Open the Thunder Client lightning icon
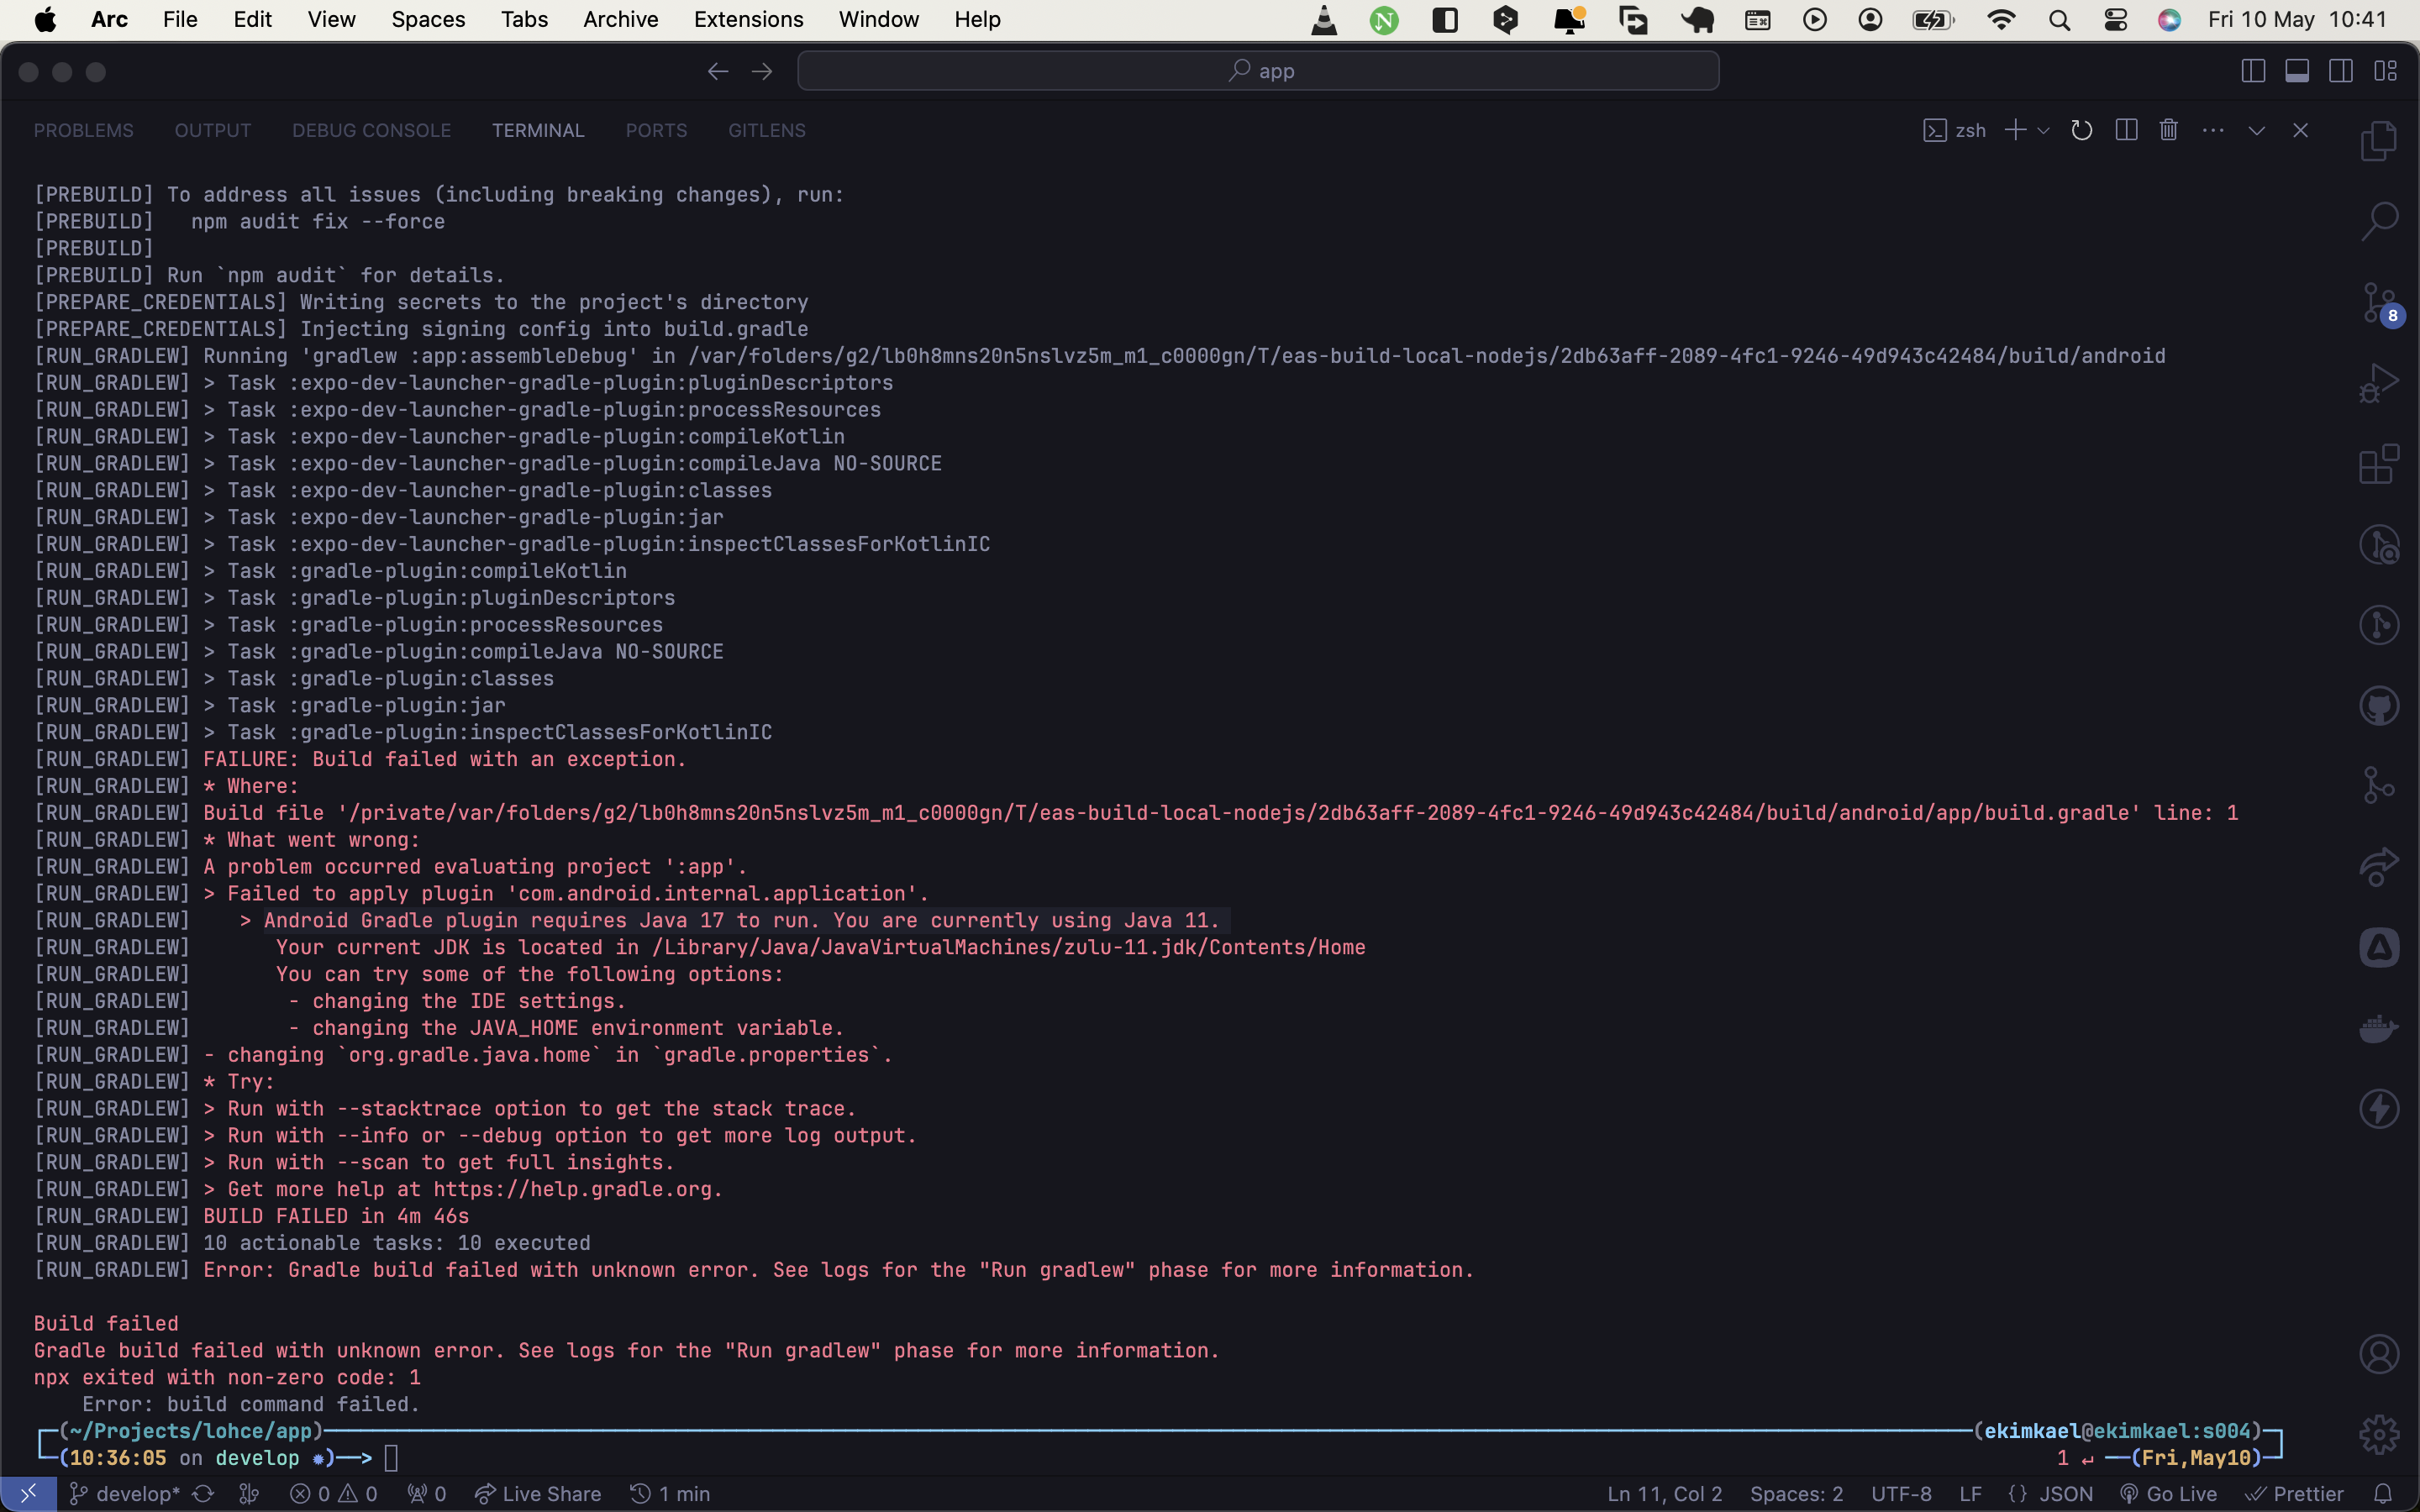The width and height of the screenshot is (2420, 1512). 2379,1107
